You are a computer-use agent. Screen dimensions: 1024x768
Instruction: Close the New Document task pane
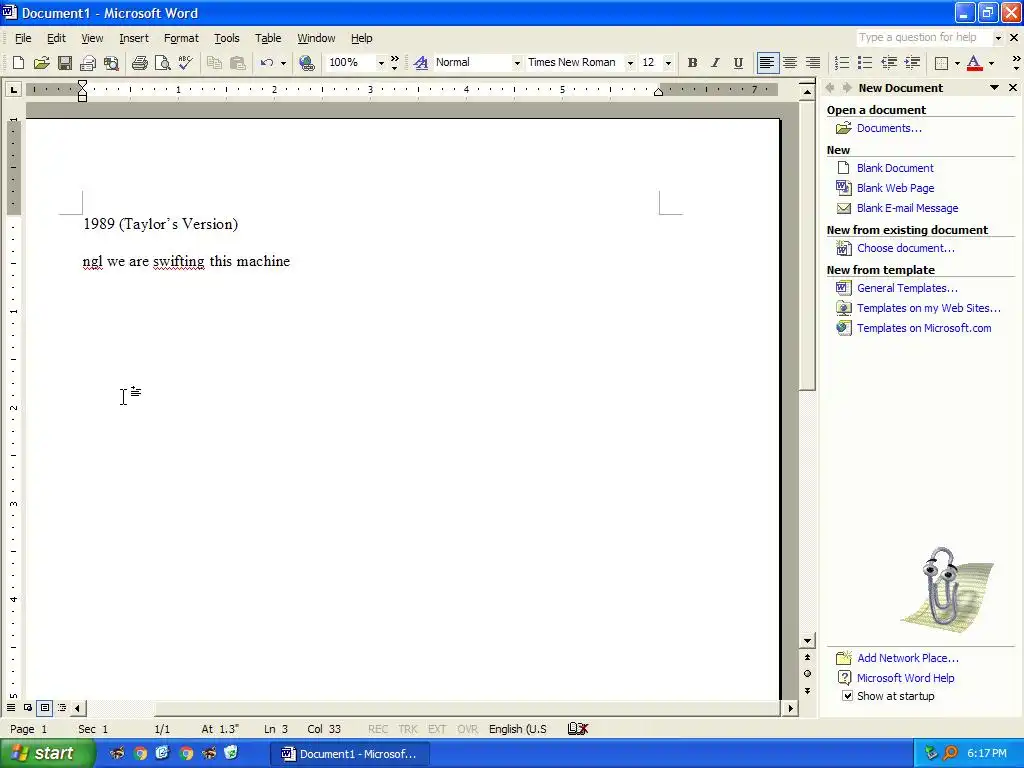pos(1013,88)
